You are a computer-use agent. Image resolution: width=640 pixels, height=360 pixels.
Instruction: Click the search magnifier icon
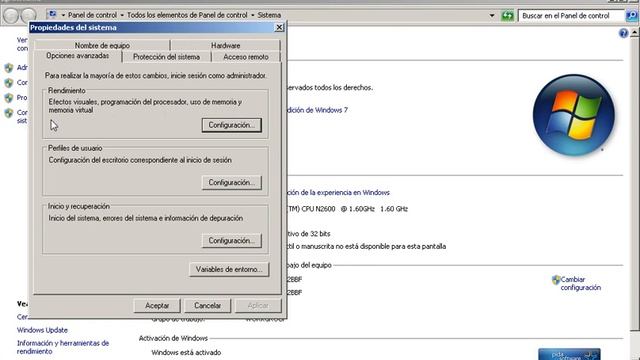click(631, 16)
